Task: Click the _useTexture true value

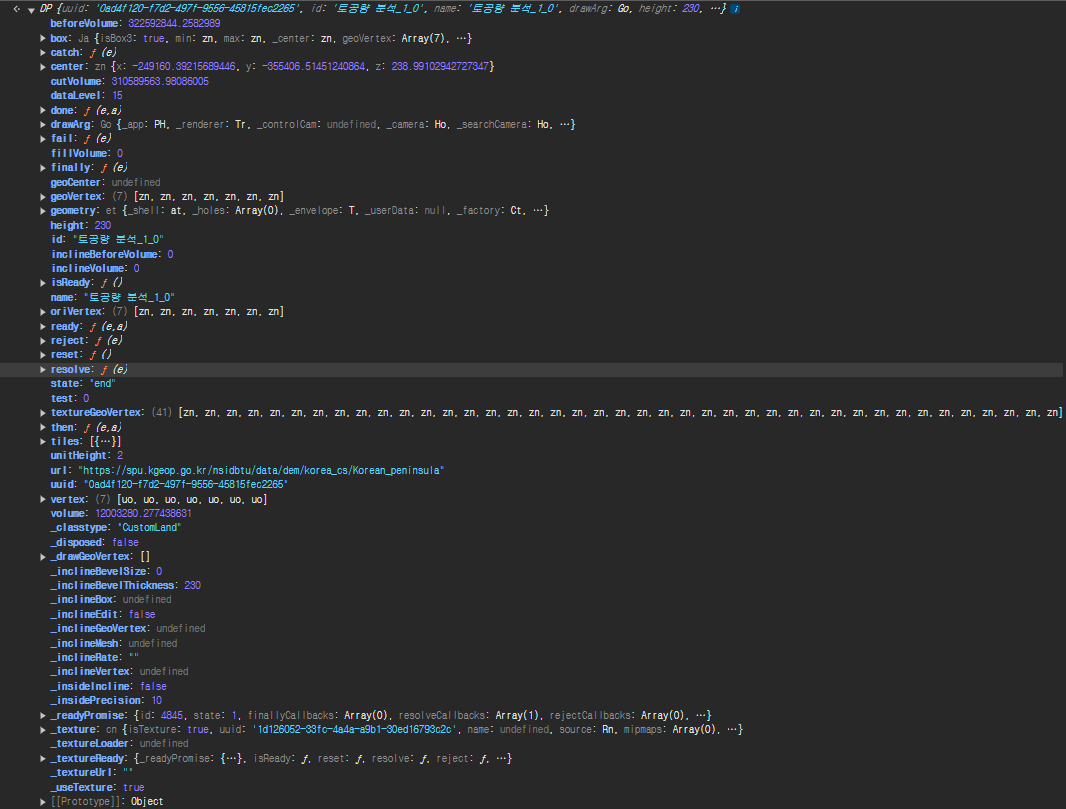Action: tap(133, 787)
